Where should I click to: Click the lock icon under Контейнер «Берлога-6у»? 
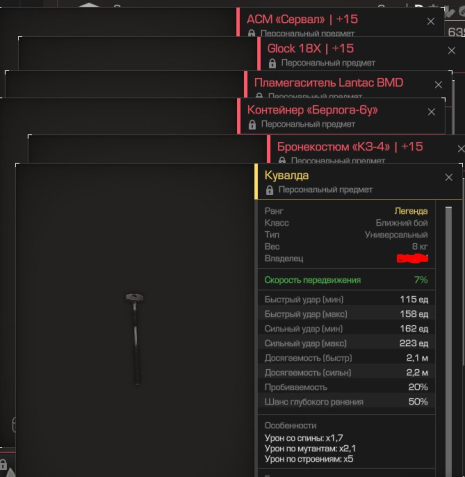(x=252, y=125)
